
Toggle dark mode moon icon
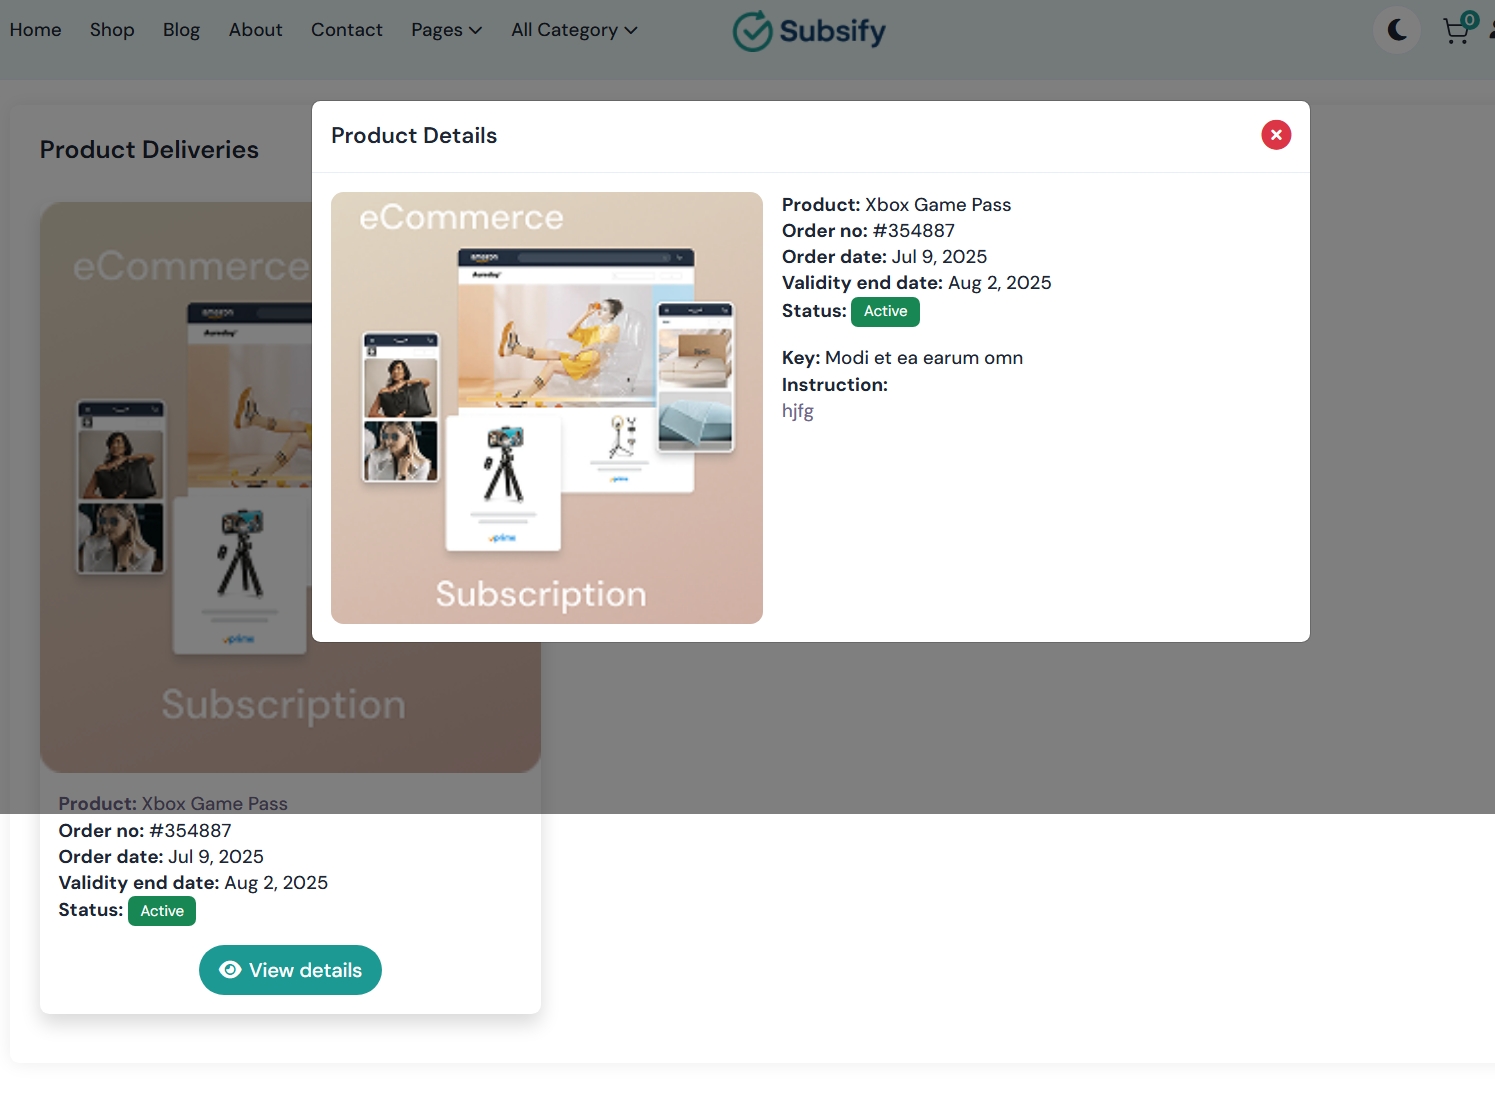(x=1397, y=30)
